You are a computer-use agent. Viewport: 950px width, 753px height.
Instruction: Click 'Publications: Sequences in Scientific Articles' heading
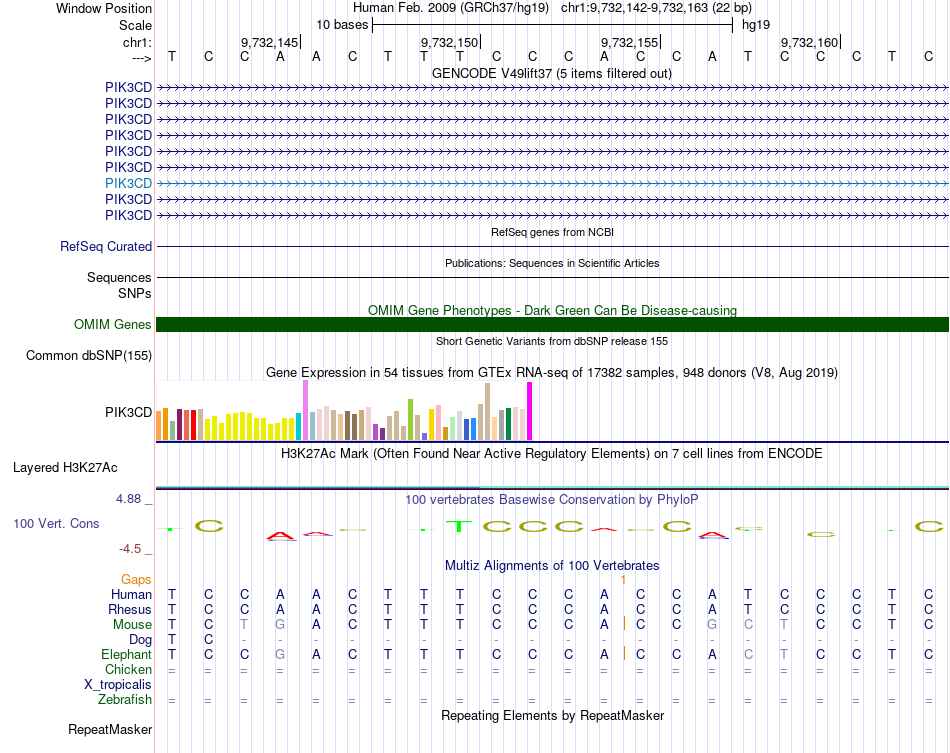click(x=552, y=263)
